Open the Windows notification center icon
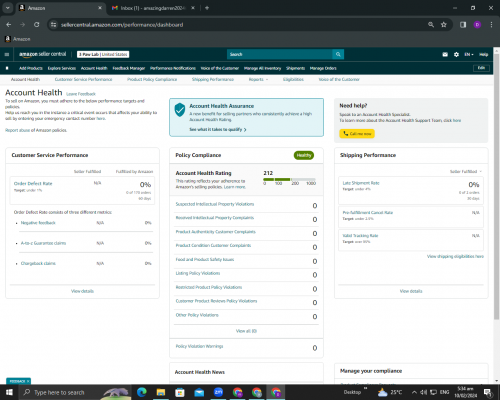Image resolution: width=500 pixels, height=400 pixels. [x=488, y=392]
